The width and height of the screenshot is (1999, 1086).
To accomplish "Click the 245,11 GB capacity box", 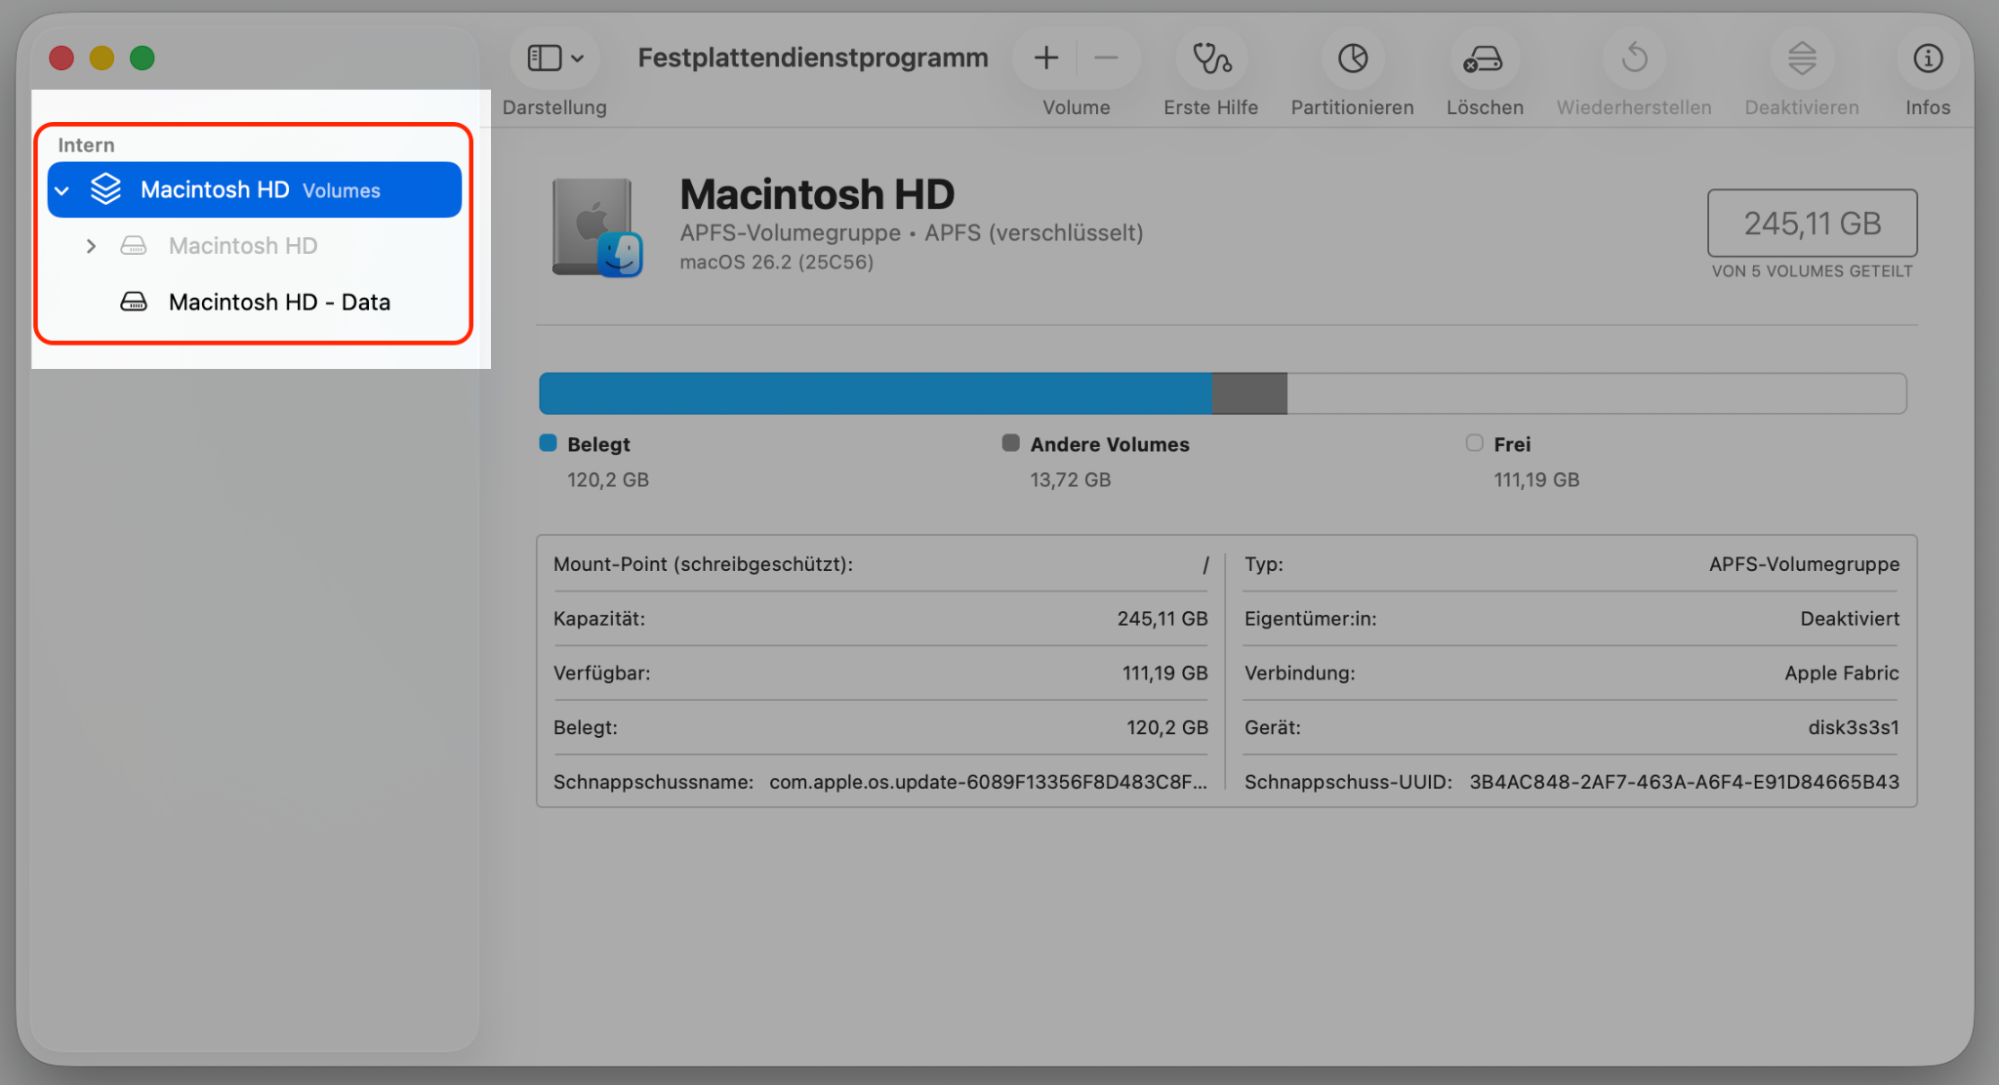I will click(1812, 223).
